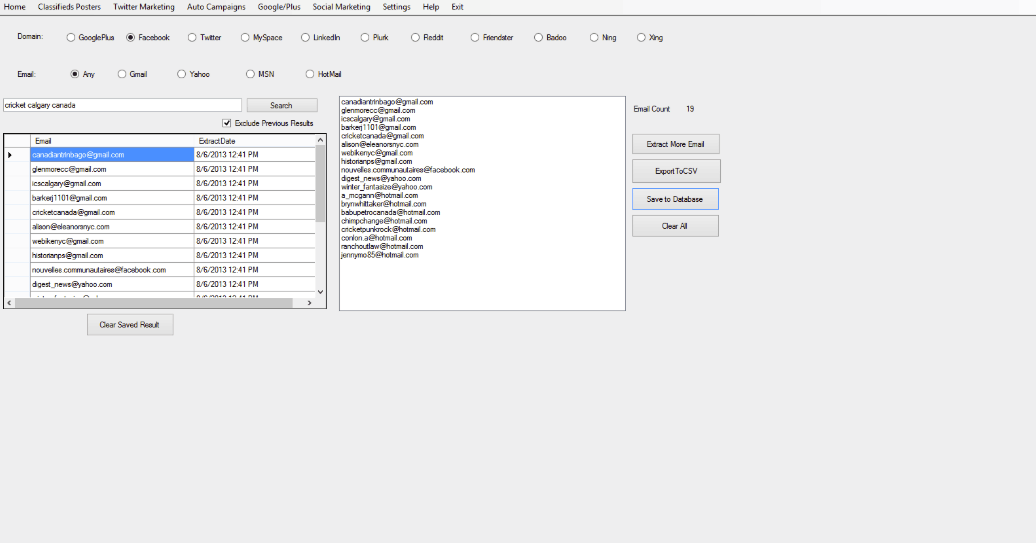The height and width of the screenshot is (543, 1036).
Task: Click the grid's vertical scroll down arrow
Action: click(x=321, y=291)
